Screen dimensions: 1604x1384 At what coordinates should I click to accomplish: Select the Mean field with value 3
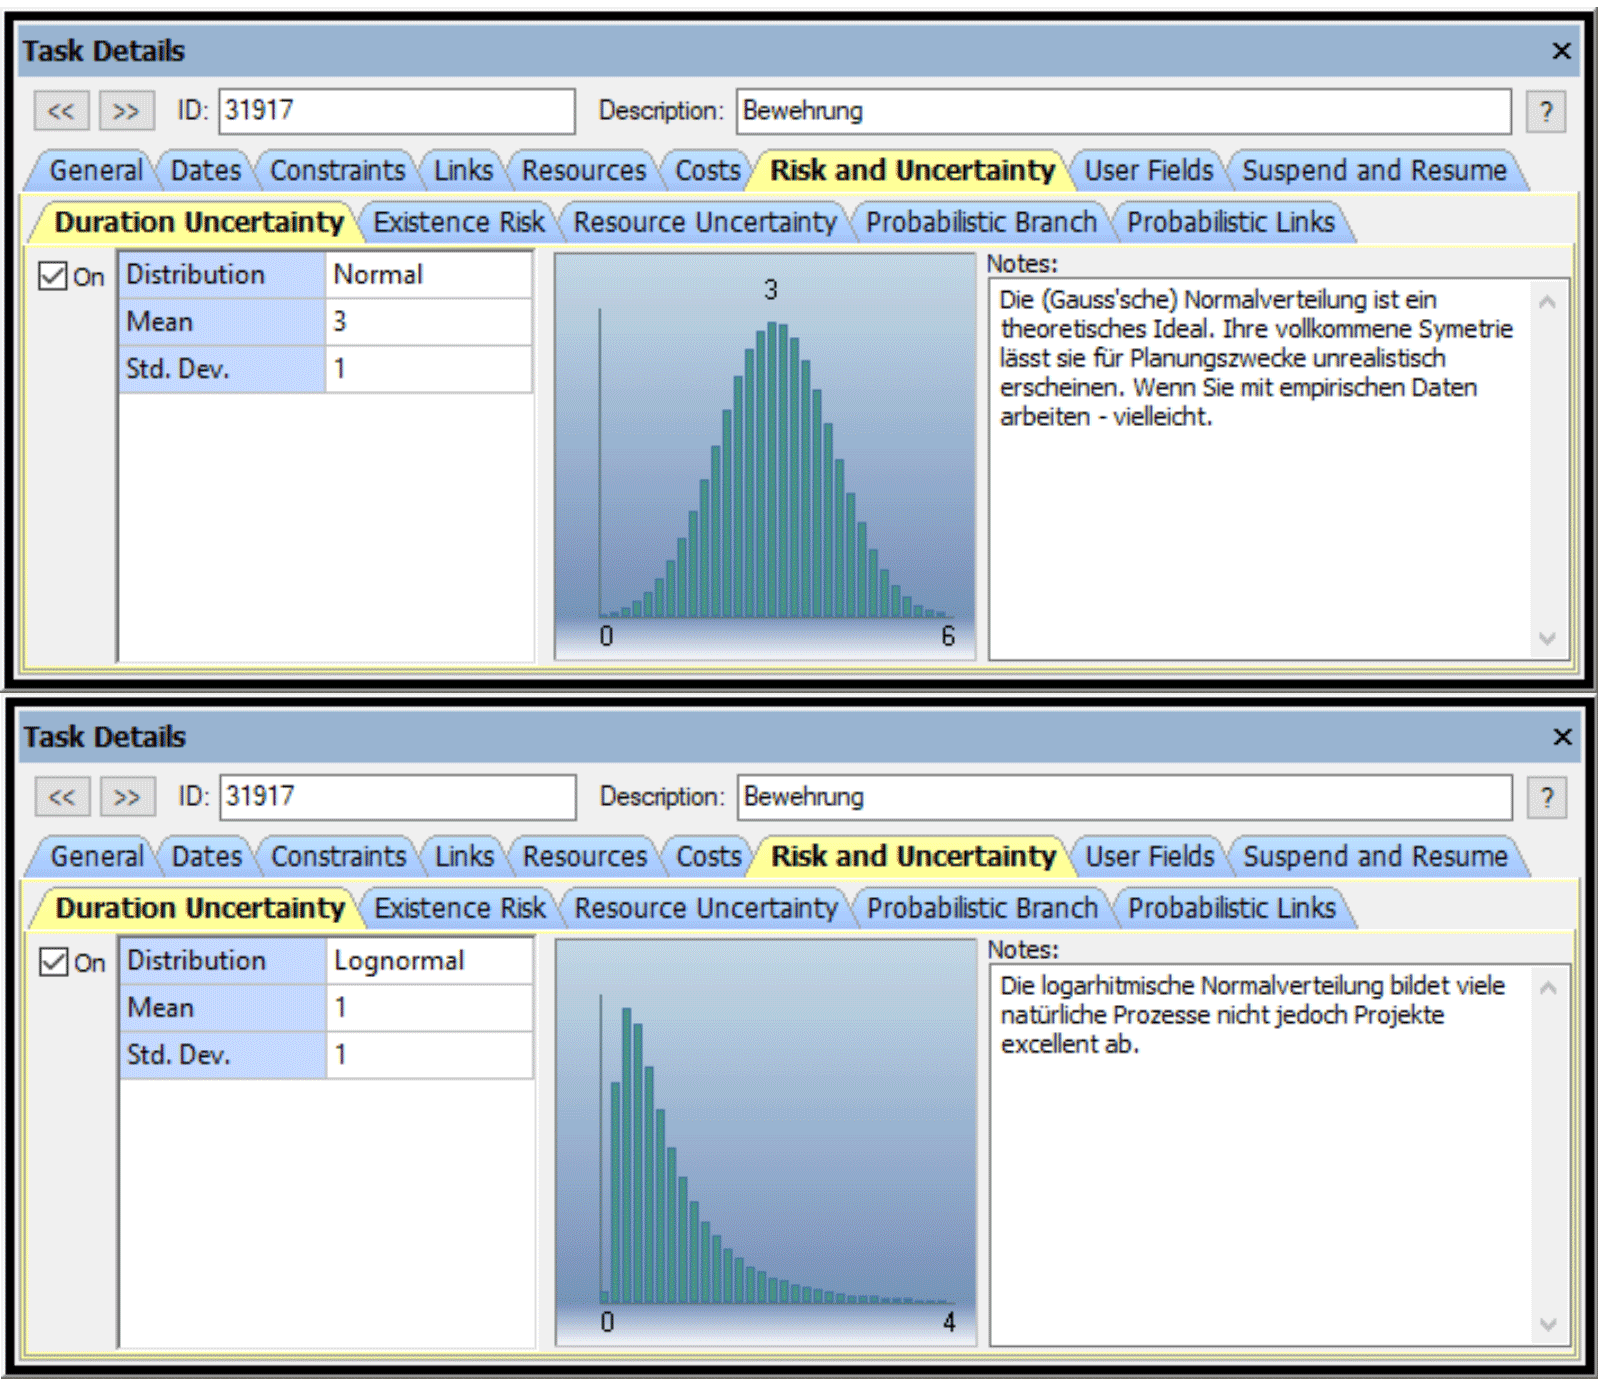[x=427, y=322]
